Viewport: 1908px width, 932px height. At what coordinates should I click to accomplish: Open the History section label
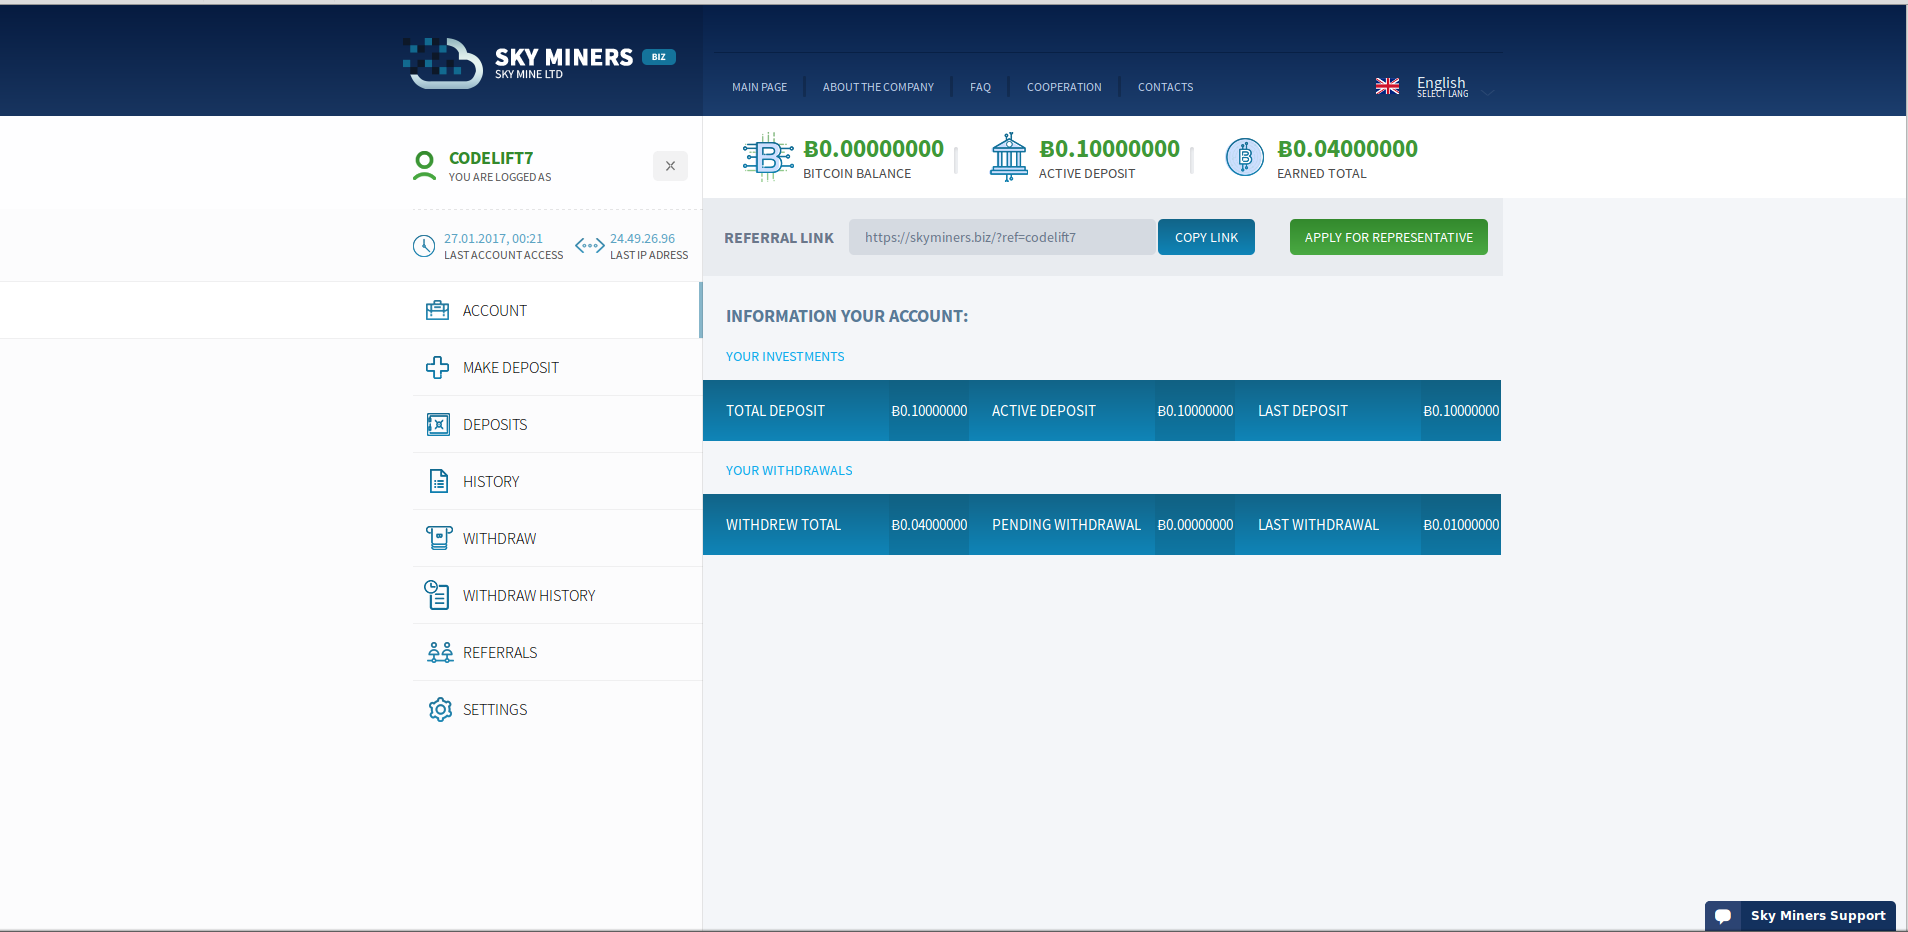tap(491, 482)
